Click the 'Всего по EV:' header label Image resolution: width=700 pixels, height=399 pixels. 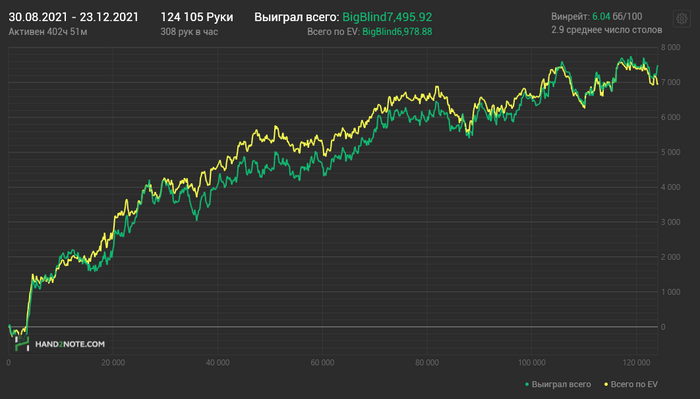(333, 32)
